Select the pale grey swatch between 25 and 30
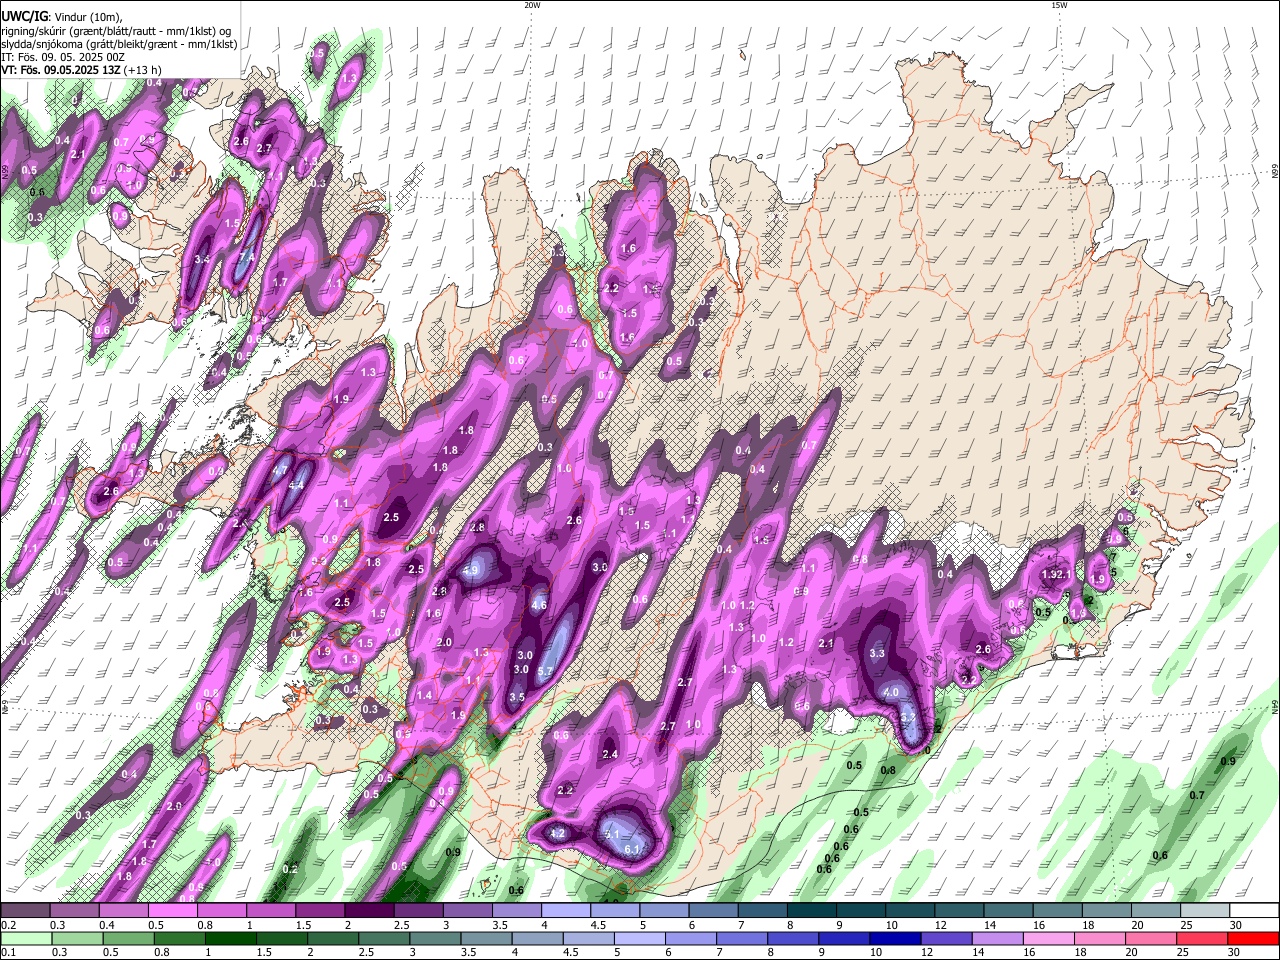The width and height of the screenshot is (1280, 960). coord(1206,911)
